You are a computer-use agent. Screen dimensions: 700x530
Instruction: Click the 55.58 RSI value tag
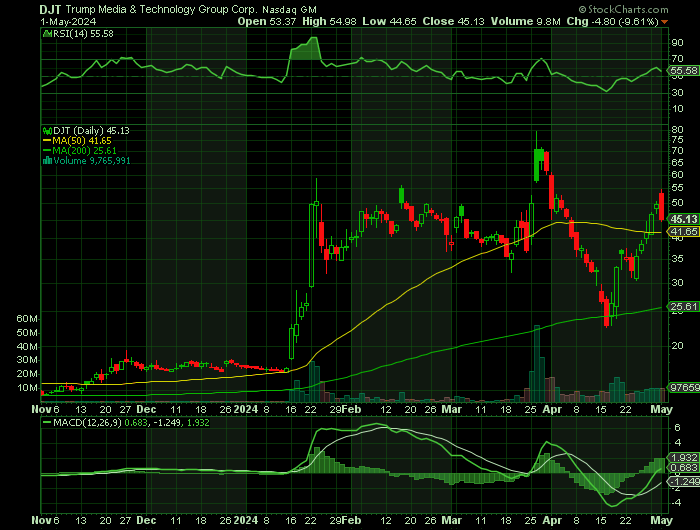[x=684, y=72]
